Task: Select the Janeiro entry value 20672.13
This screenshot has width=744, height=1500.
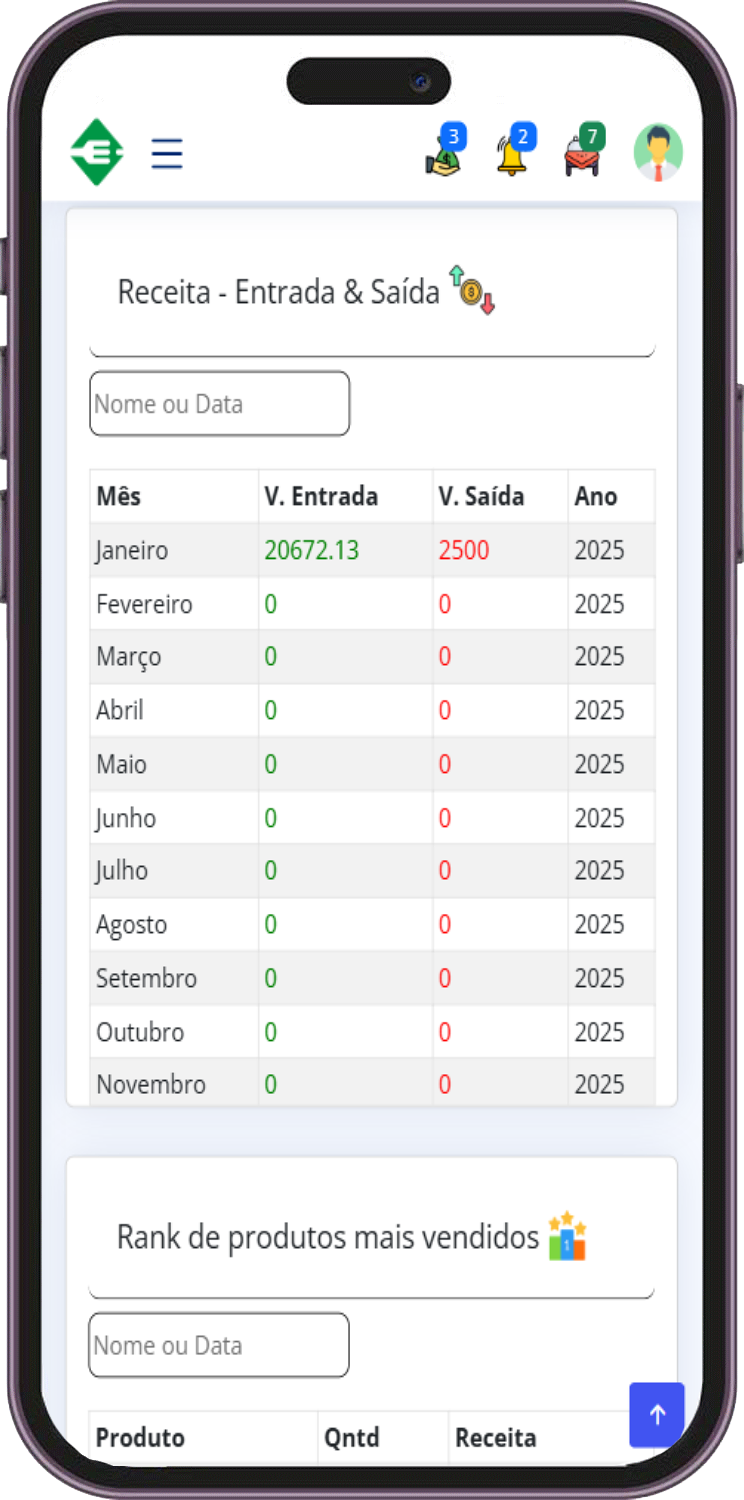Action: click(312, 550)
